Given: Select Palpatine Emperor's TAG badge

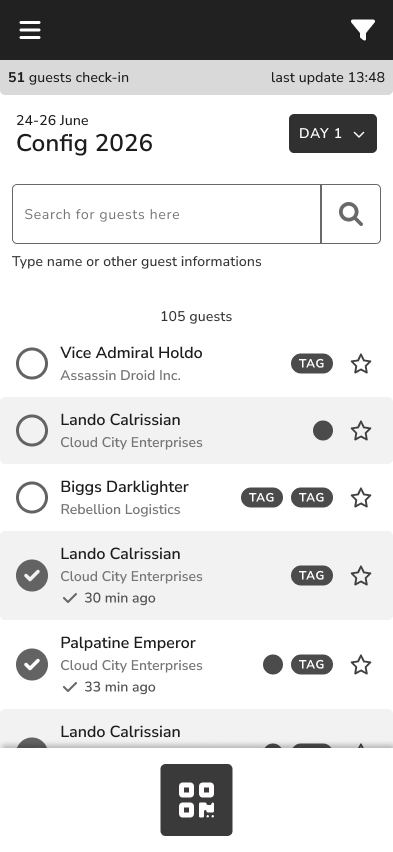Looking at the screenshot, I should click(x=312, y=665).
